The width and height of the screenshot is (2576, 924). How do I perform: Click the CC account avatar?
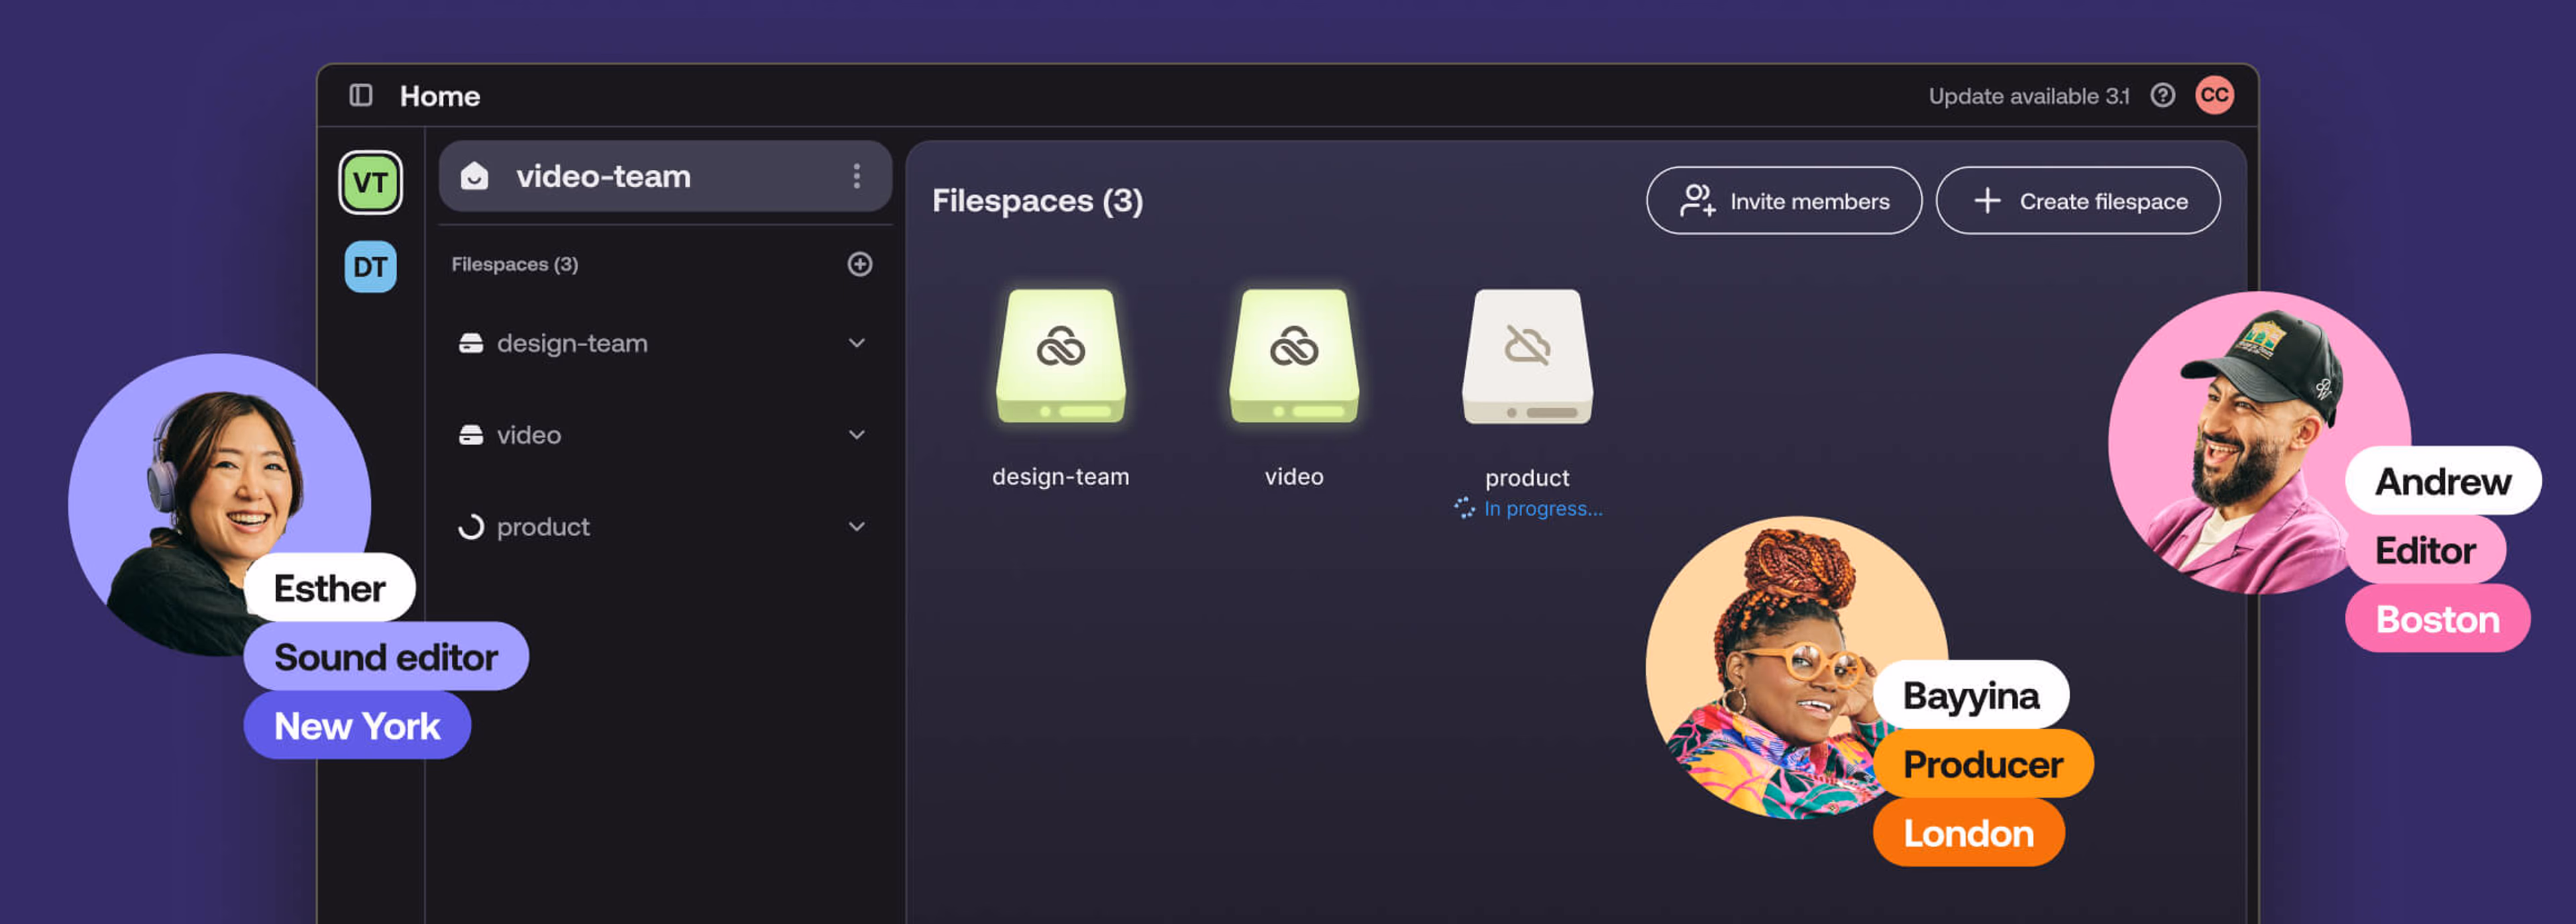click(x=2215, y=95)
